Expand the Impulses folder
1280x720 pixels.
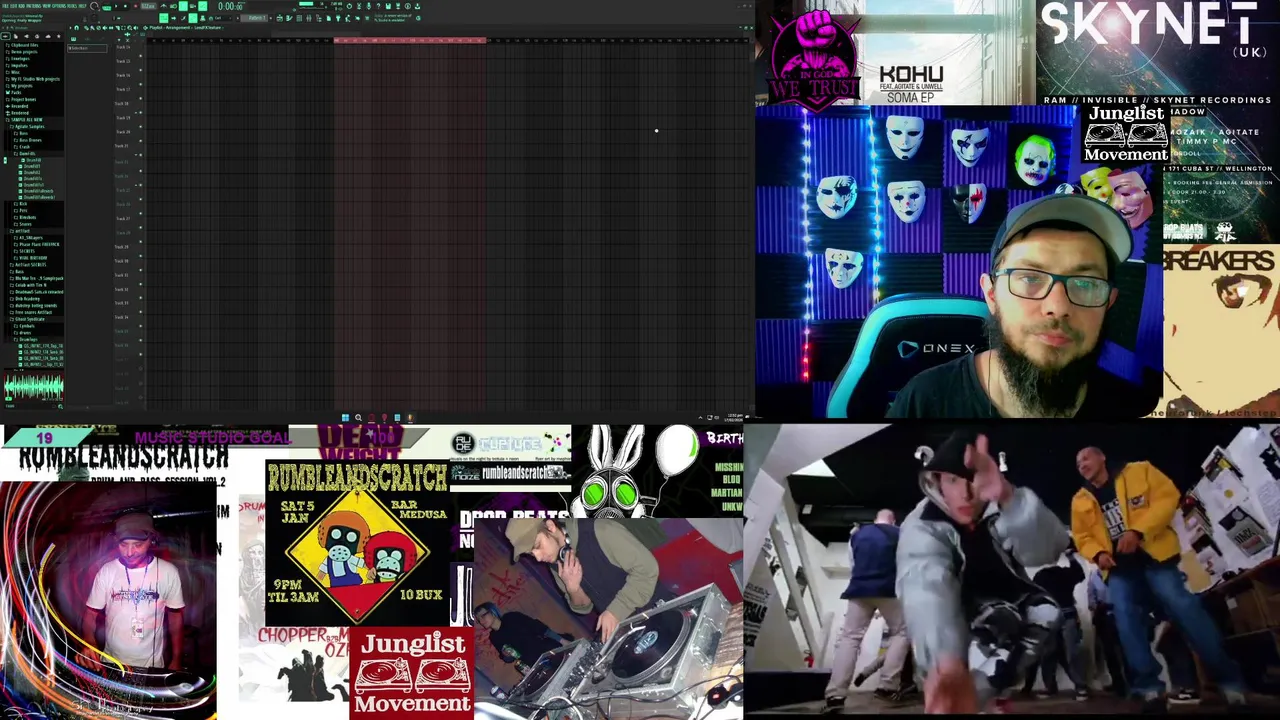18,65
